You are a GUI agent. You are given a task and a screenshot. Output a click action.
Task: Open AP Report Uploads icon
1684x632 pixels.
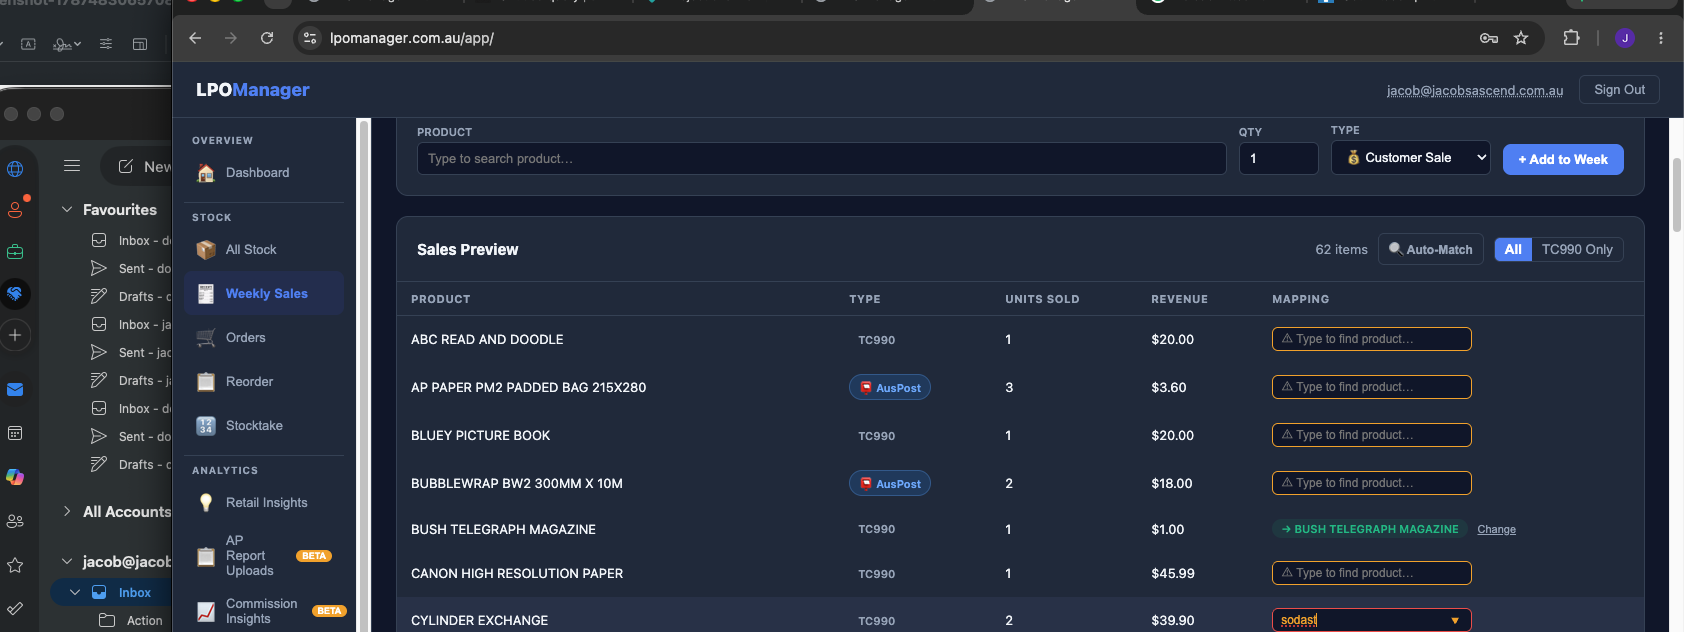click(x=206, y=556)
